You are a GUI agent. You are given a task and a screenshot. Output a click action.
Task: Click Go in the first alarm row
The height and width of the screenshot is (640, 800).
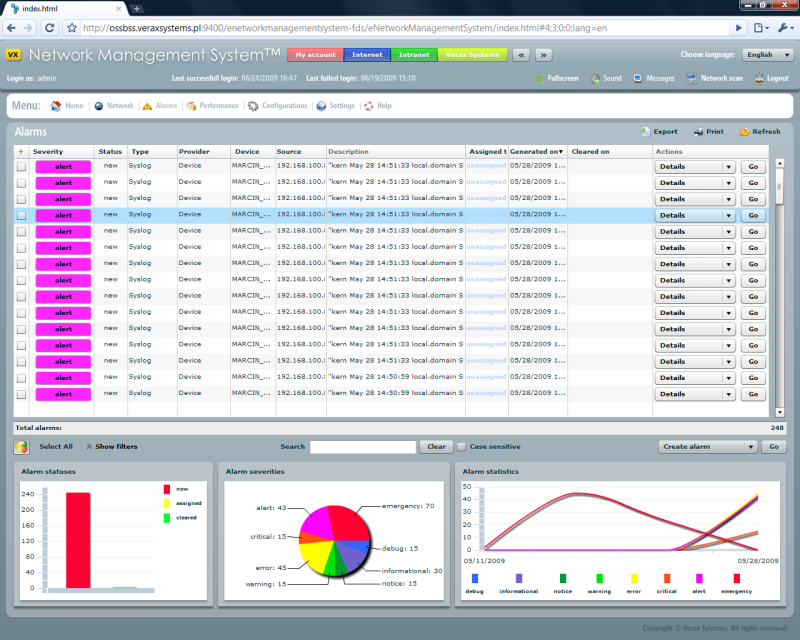753,166
